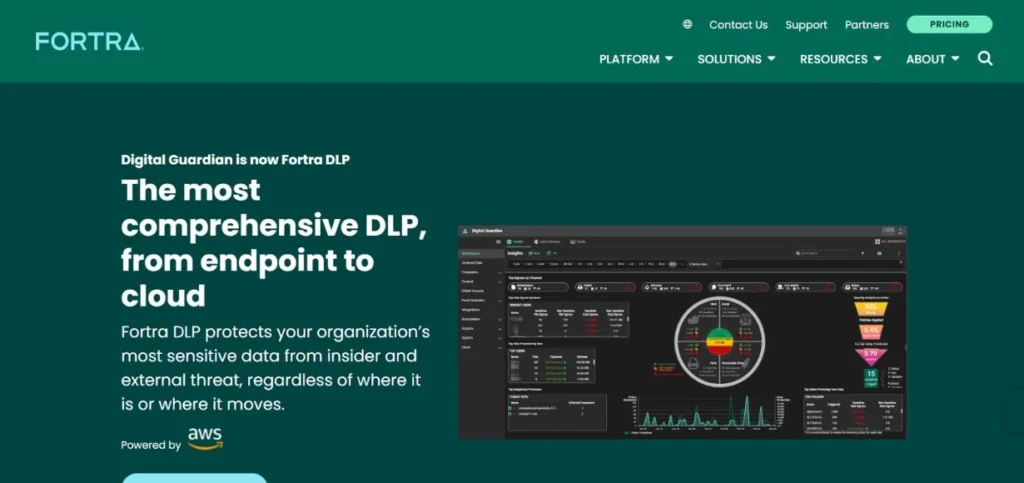Open the search magnifier icon
Viewport: 1024px width, 483px height.
985,59
